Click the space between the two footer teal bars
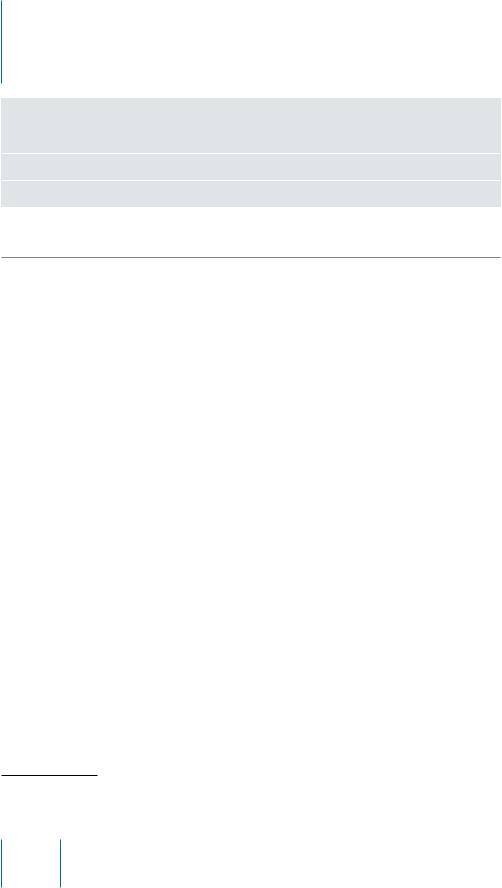502x888 pixels. pos(31,863)
